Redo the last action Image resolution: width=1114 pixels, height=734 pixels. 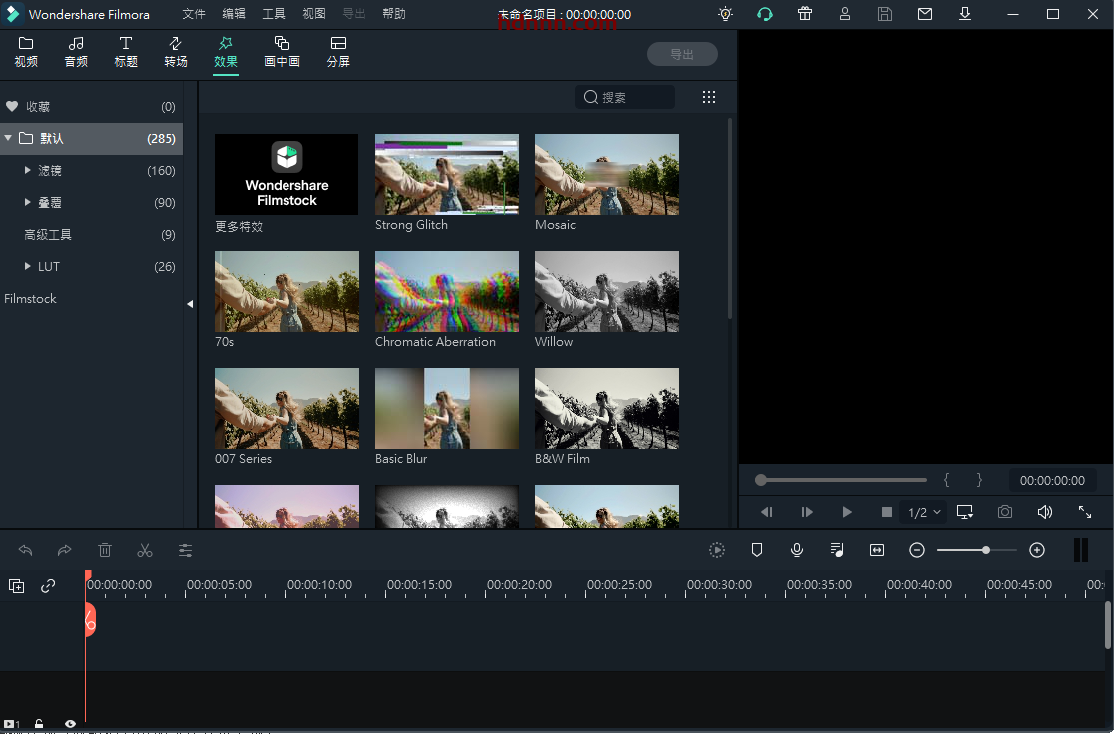65,550
